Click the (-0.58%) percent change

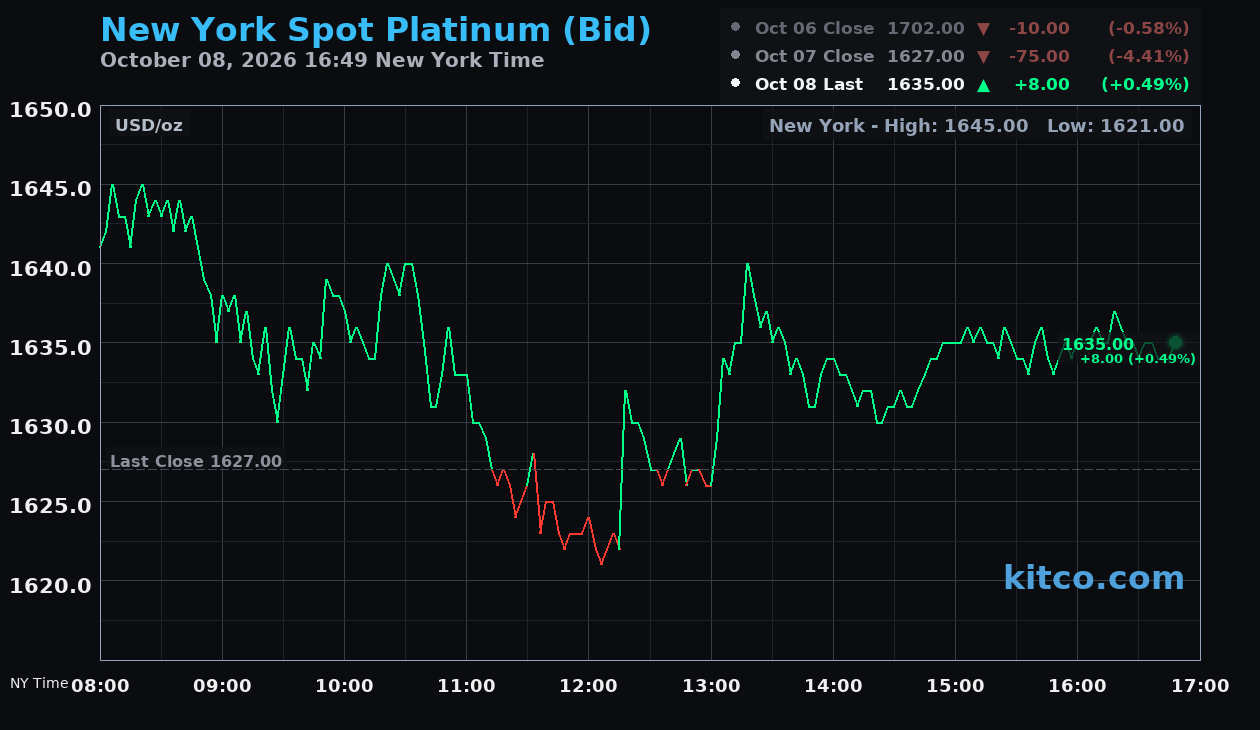point(1149,29)
